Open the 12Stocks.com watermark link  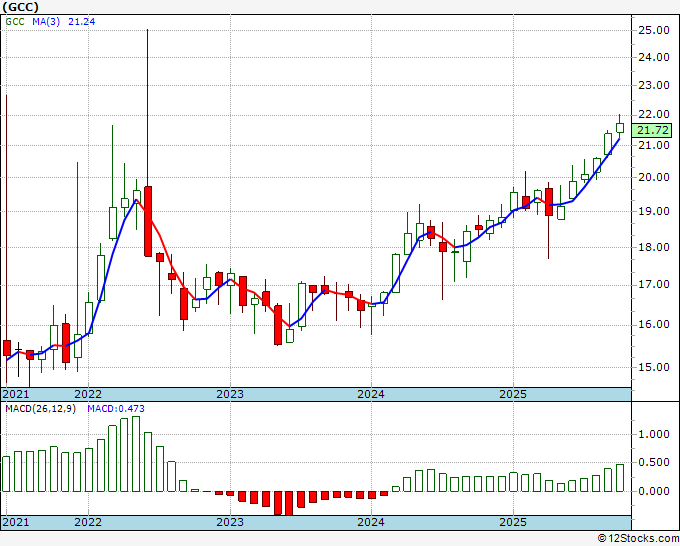tap(638, 538)
